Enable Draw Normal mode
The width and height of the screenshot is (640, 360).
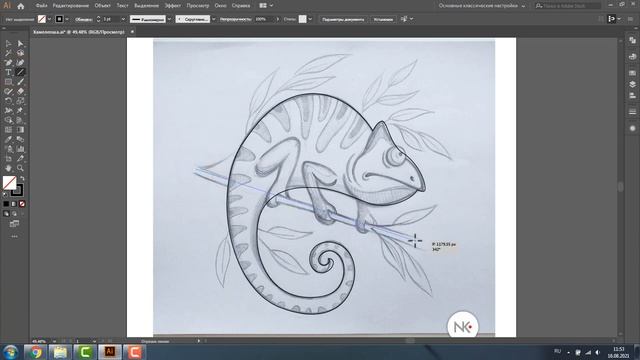6,213
